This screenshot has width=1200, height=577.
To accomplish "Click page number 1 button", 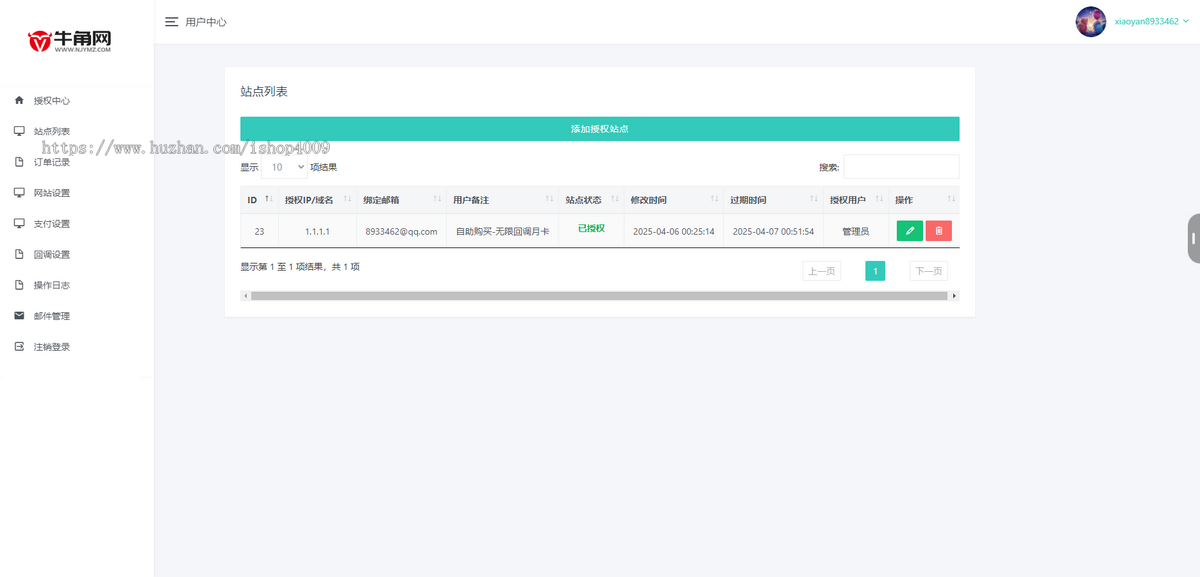I will [x=875, y=271].
